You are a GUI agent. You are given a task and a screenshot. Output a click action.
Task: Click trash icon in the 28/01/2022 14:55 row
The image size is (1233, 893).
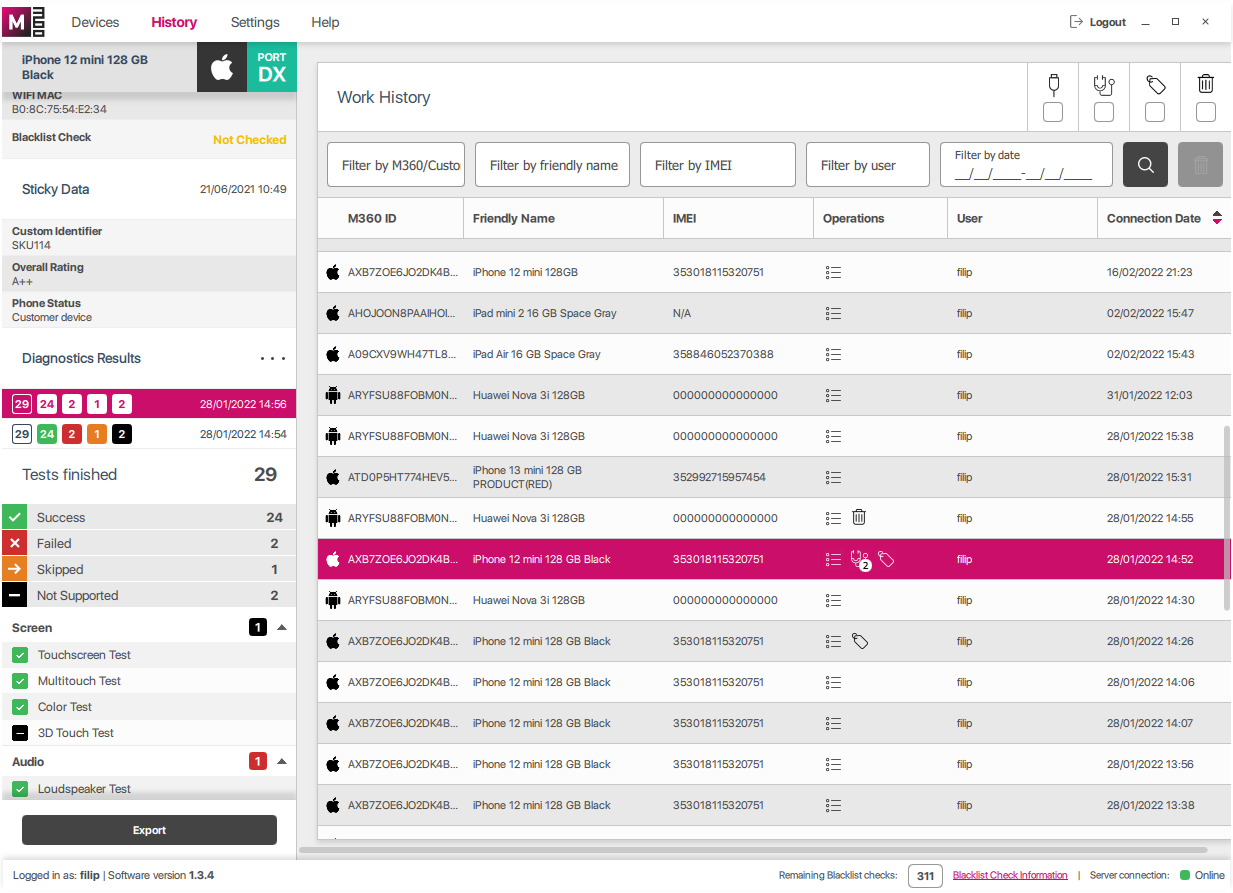(x=859, y=517)
